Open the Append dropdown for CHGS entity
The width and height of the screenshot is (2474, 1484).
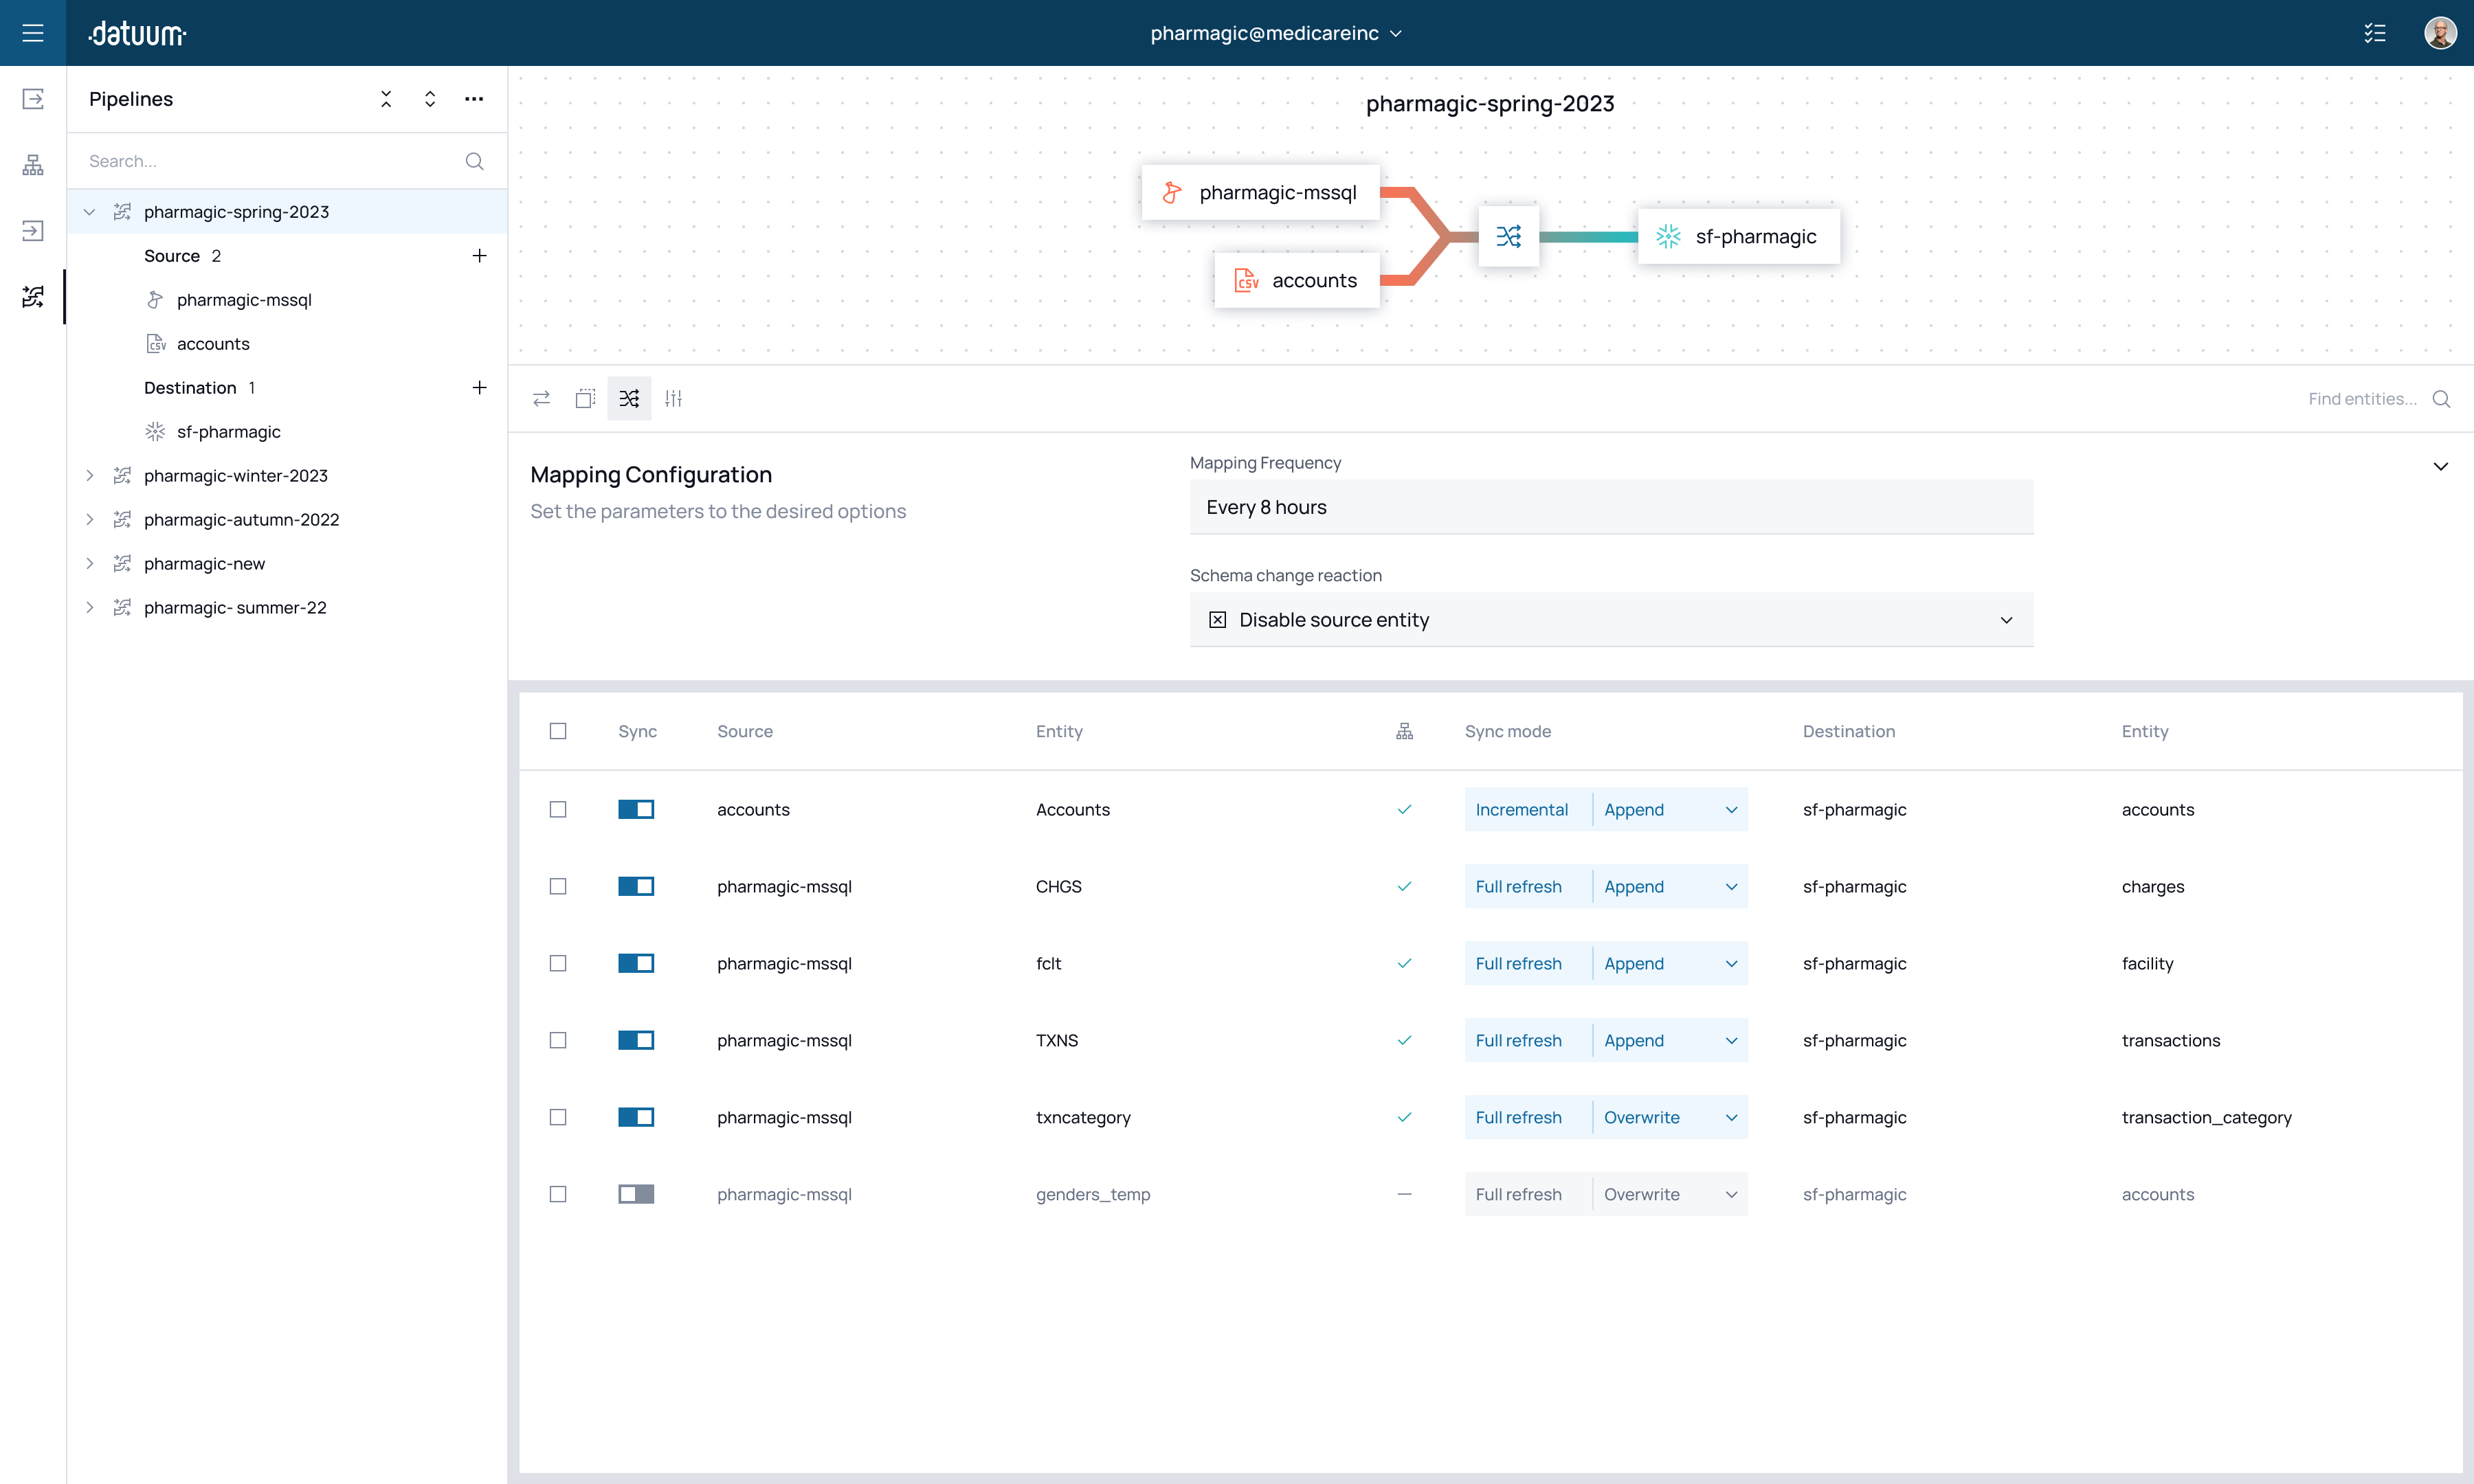[x=1668, y=886]
